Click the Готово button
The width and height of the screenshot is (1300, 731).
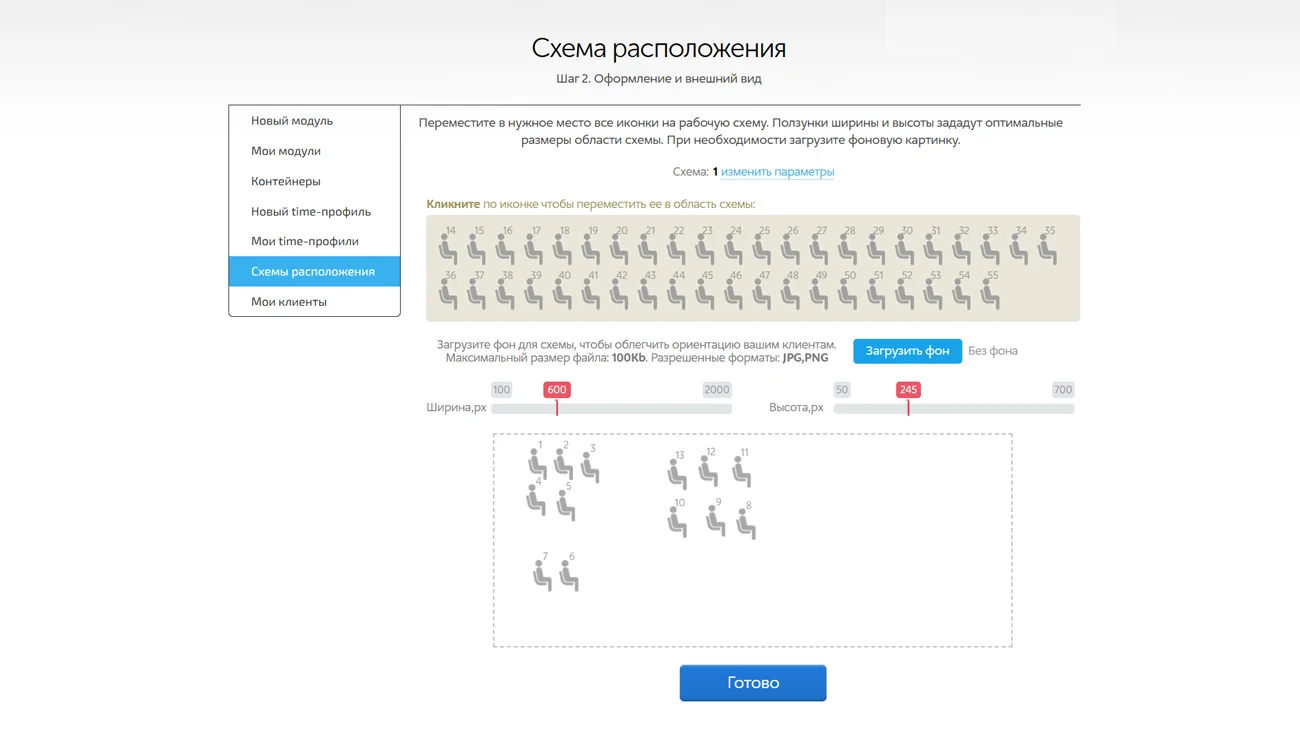coord(753,683)
